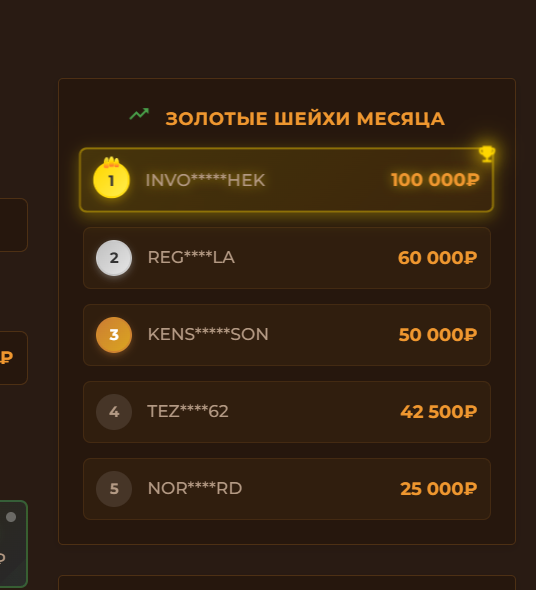Select username INVO*****HEK
This screenshot has width=536, height=590.
pos(205,180)
